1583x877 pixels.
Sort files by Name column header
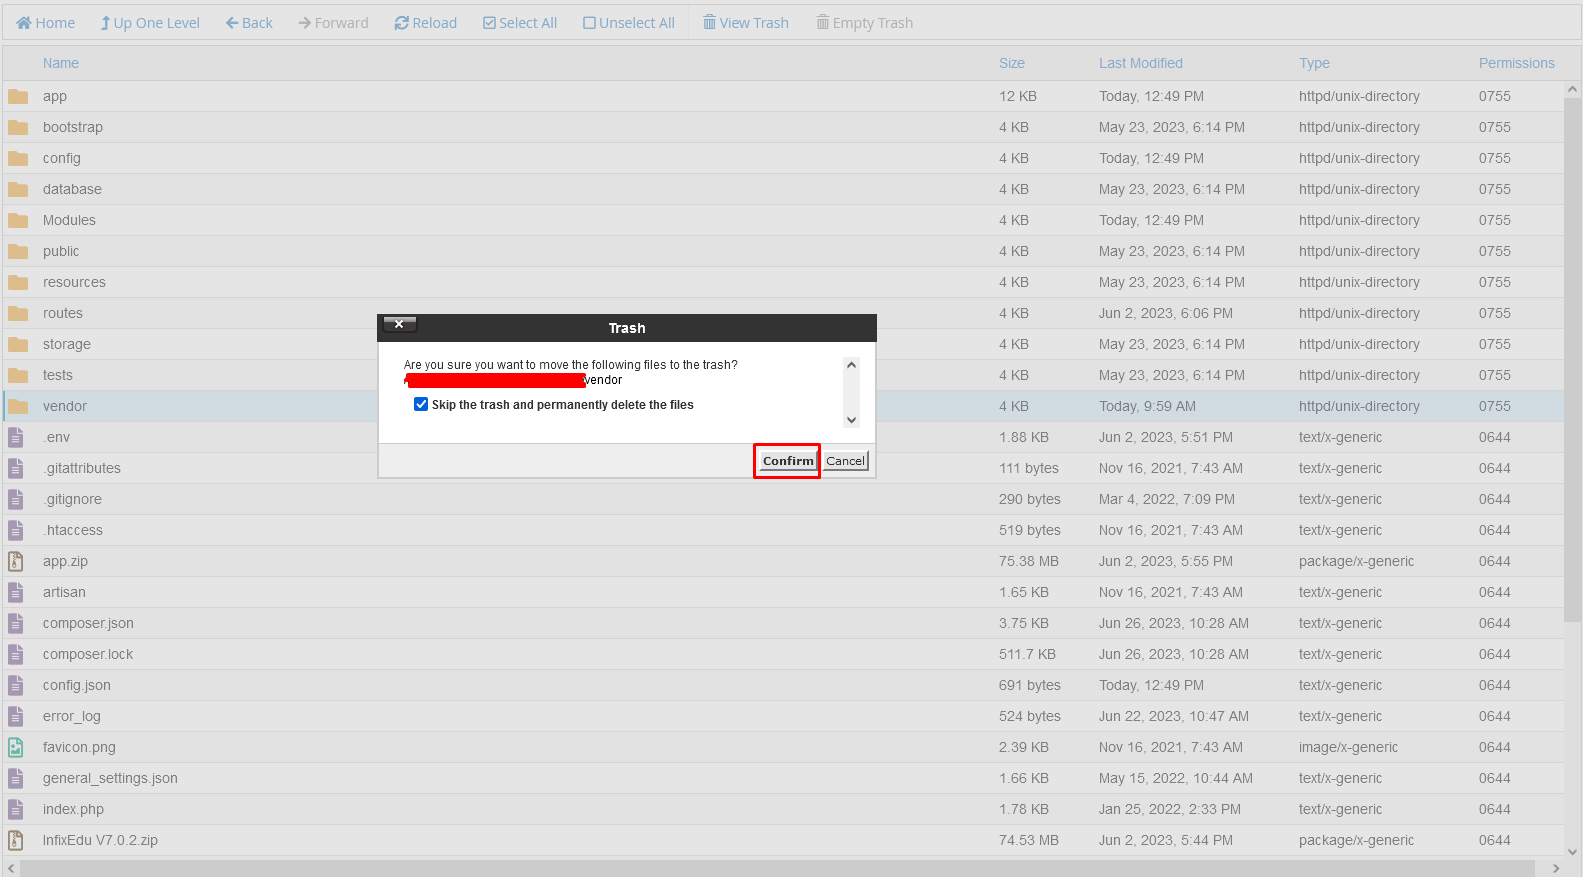pos(61,63)
